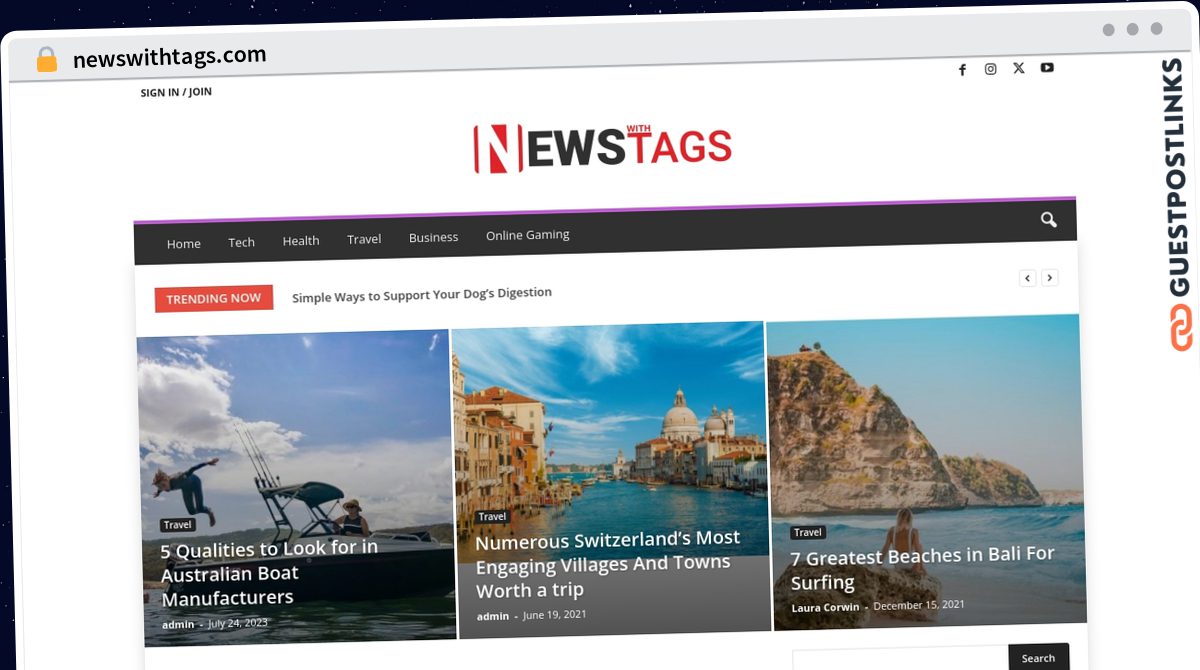Open author admin on the boat article
The image size is (1200, 670).
coord(178,625)
